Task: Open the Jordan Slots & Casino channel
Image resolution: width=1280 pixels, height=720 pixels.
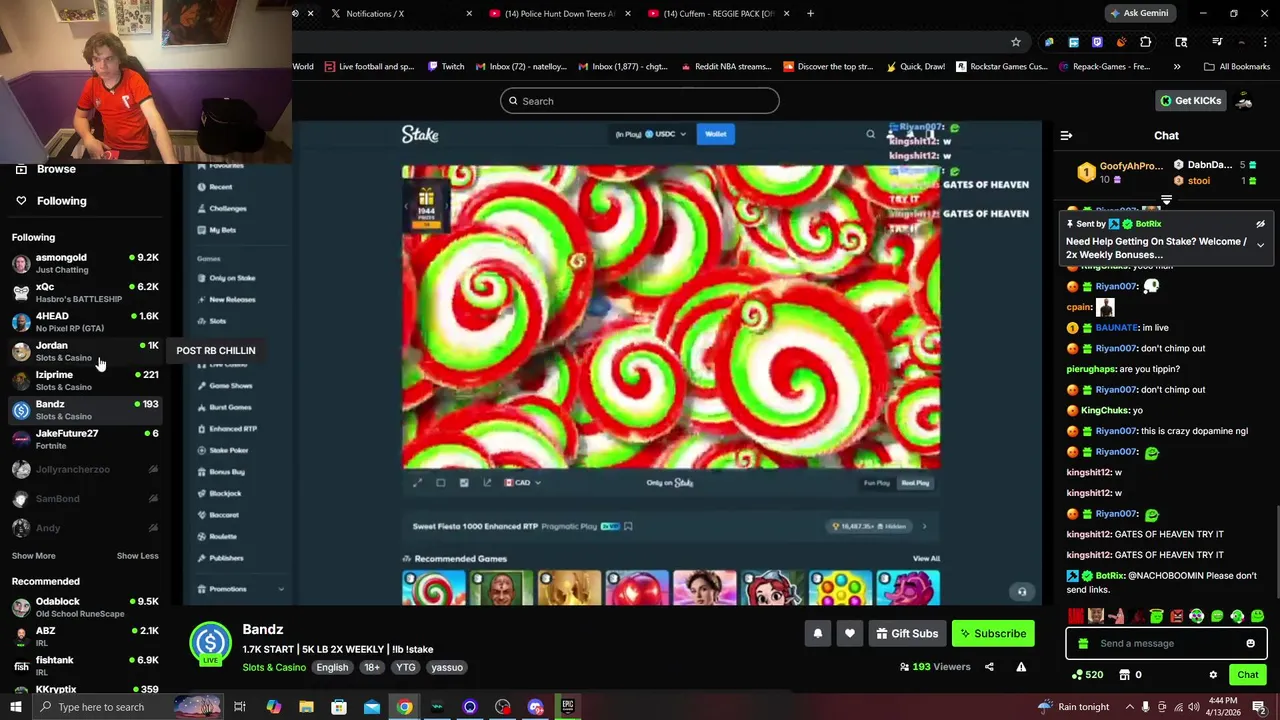Action: tap(85, 351)
